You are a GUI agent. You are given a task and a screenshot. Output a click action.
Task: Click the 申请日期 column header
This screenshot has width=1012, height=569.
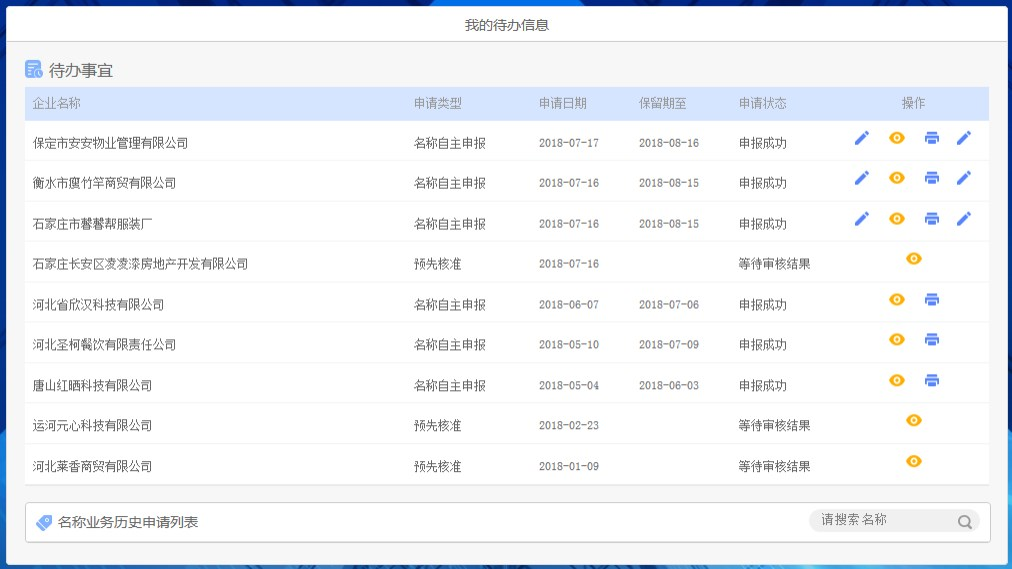point(563,103)
